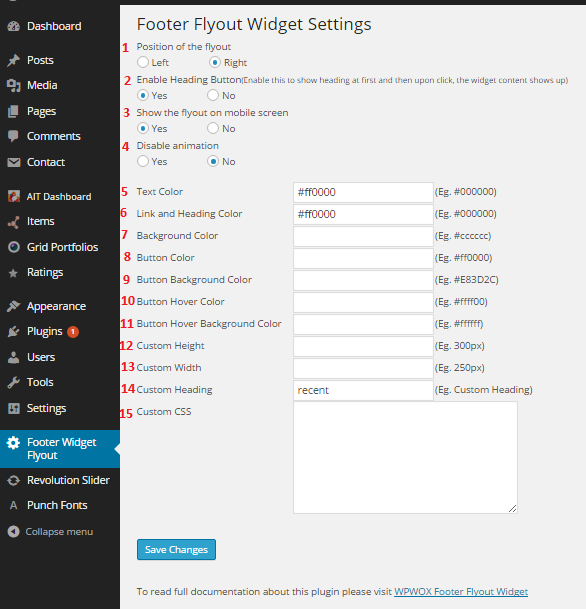Open the WPWOX Footer Flyout Widget link

coord(461,592)
